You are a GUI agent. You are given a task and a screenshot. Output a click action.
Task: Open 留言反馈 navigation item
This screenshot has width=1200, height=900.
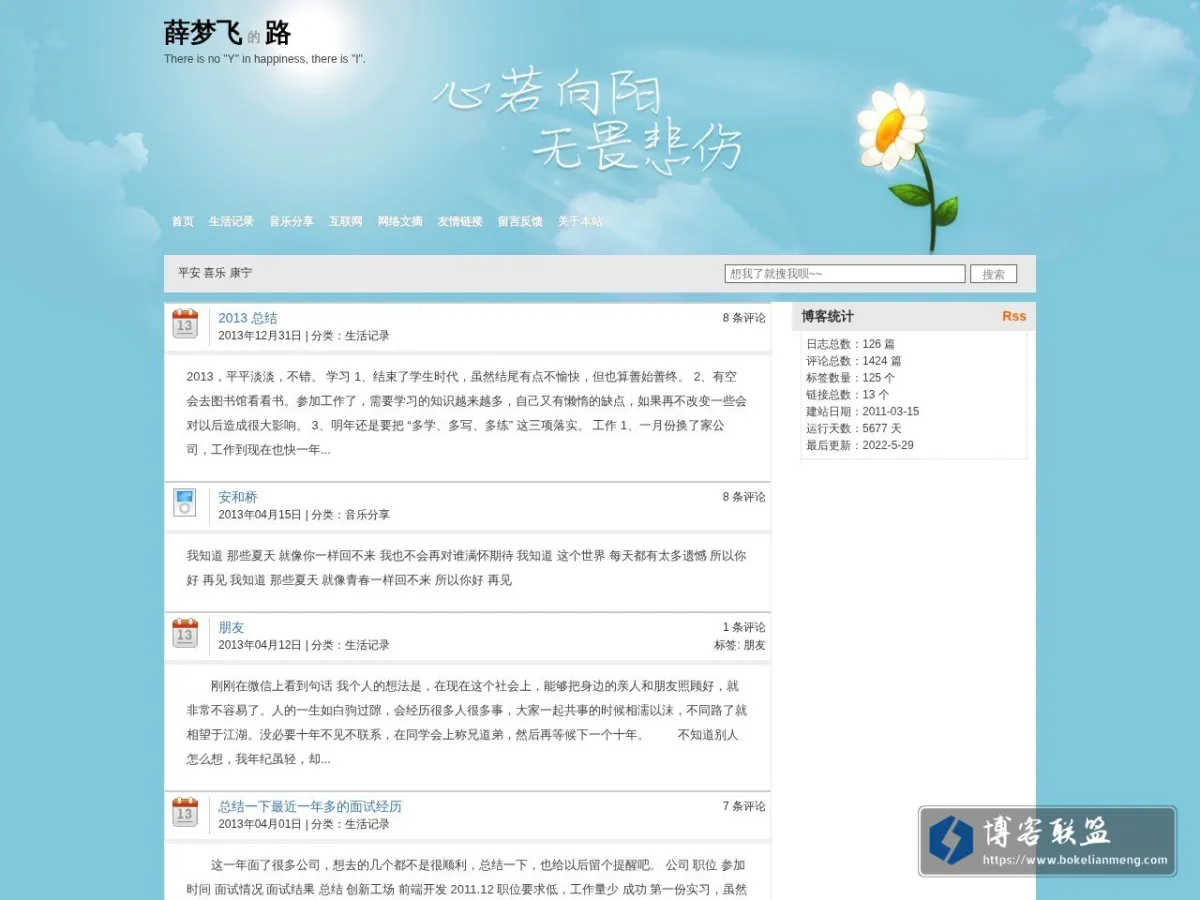pyautogui.click(x=520, y=222)
